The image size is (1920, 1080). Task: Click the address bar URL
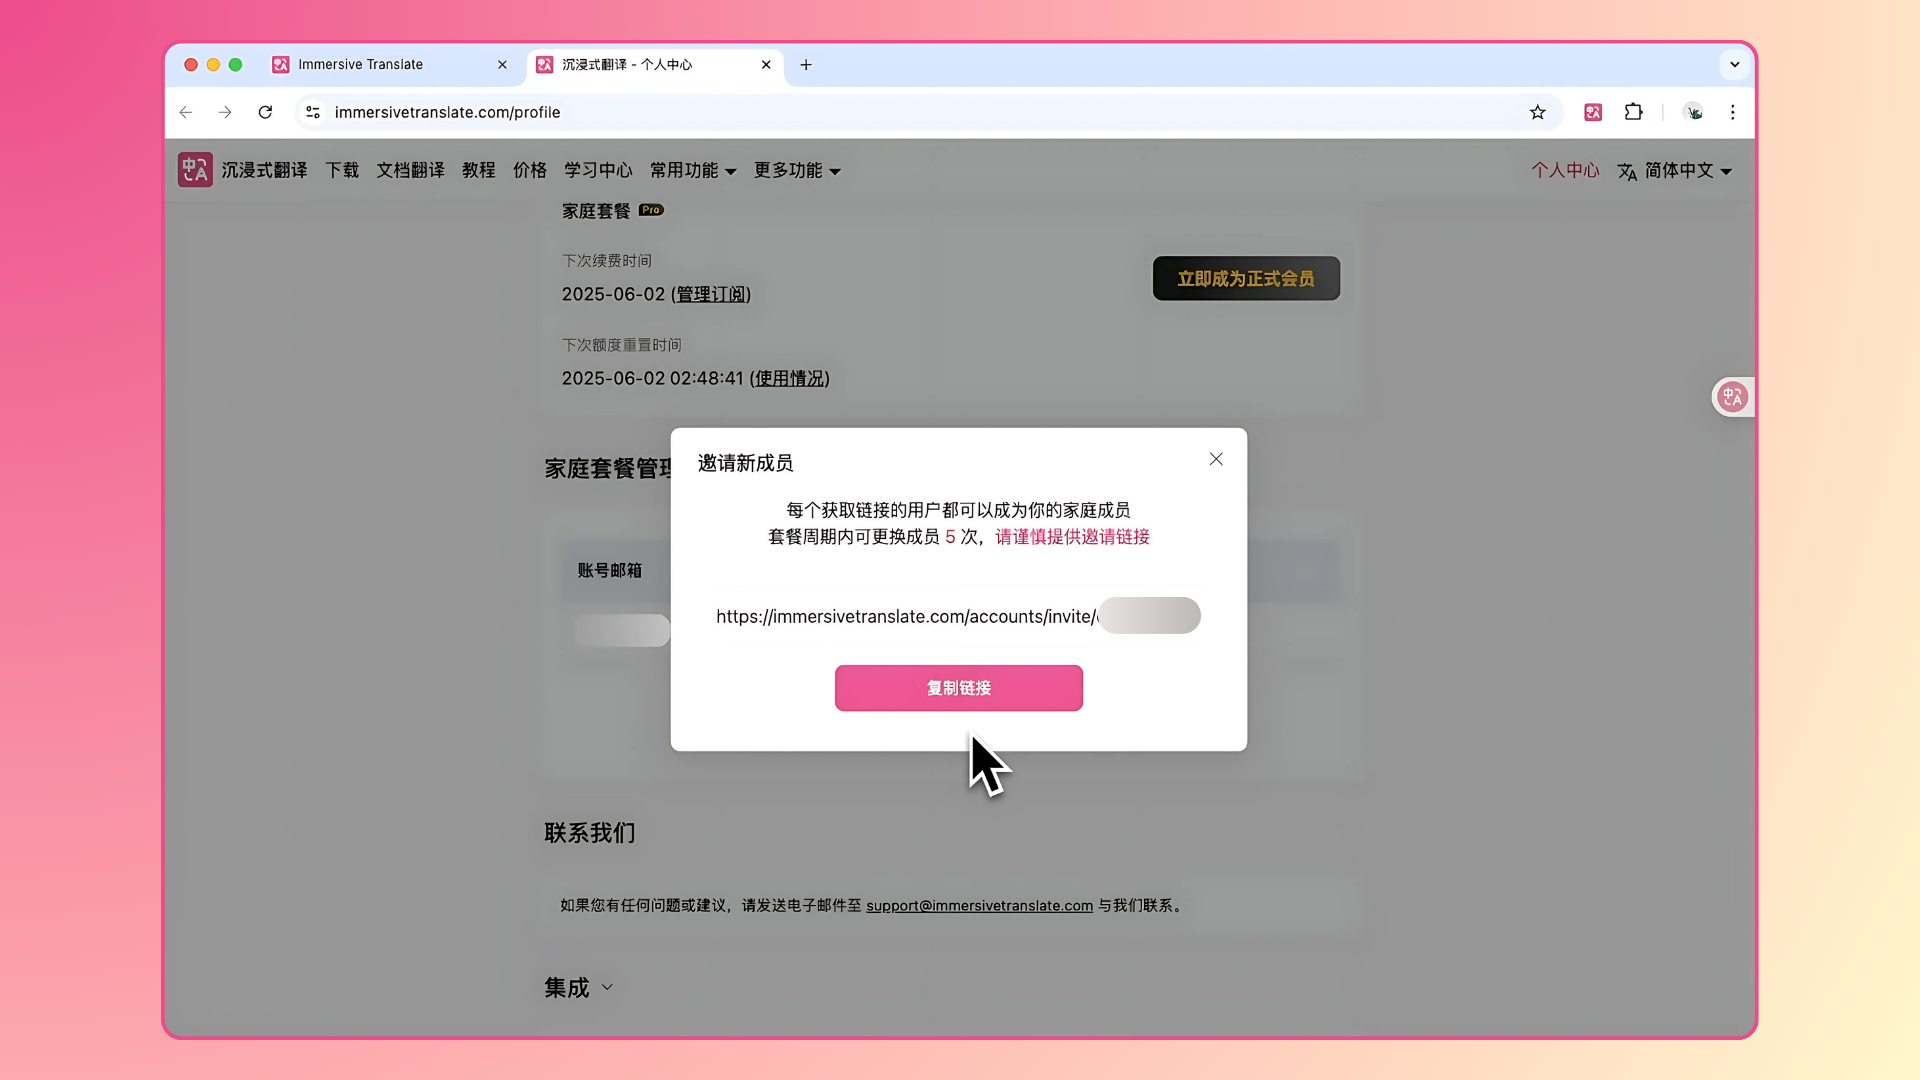(447, 112)
